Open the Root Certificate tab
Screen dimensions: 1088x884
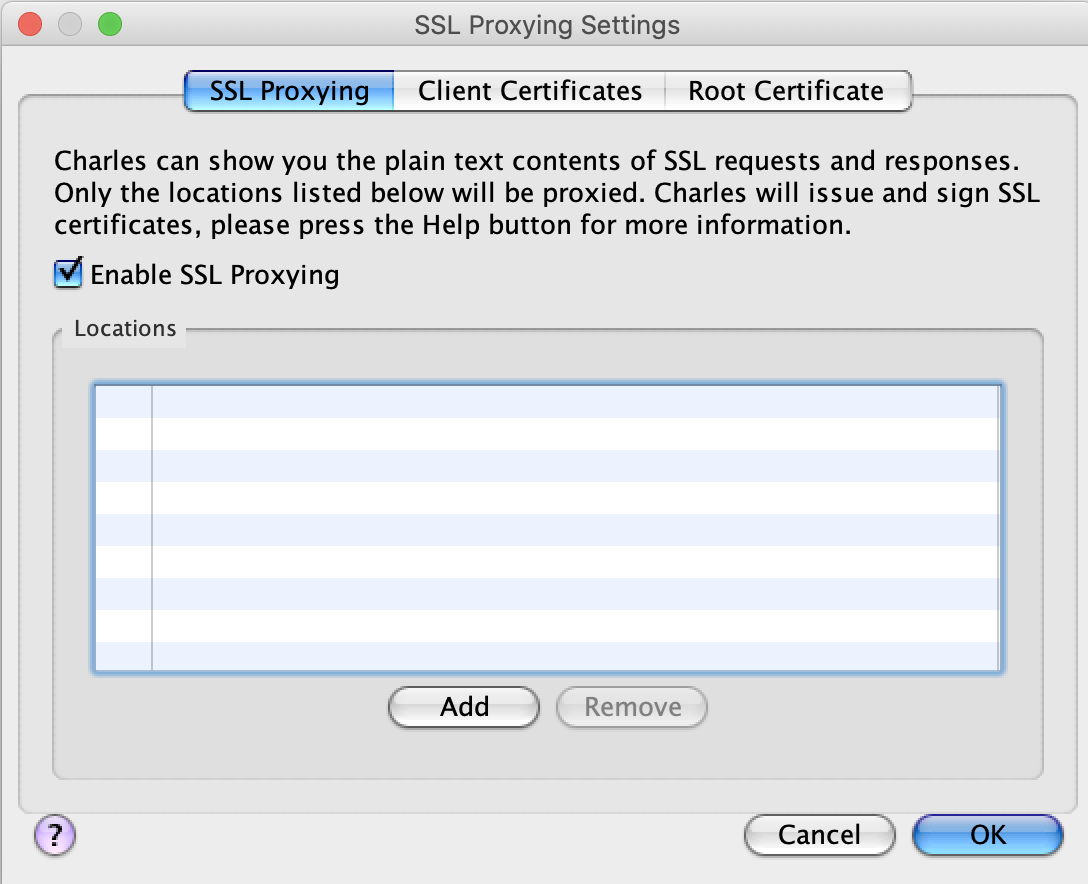click(x=785, y=91)
